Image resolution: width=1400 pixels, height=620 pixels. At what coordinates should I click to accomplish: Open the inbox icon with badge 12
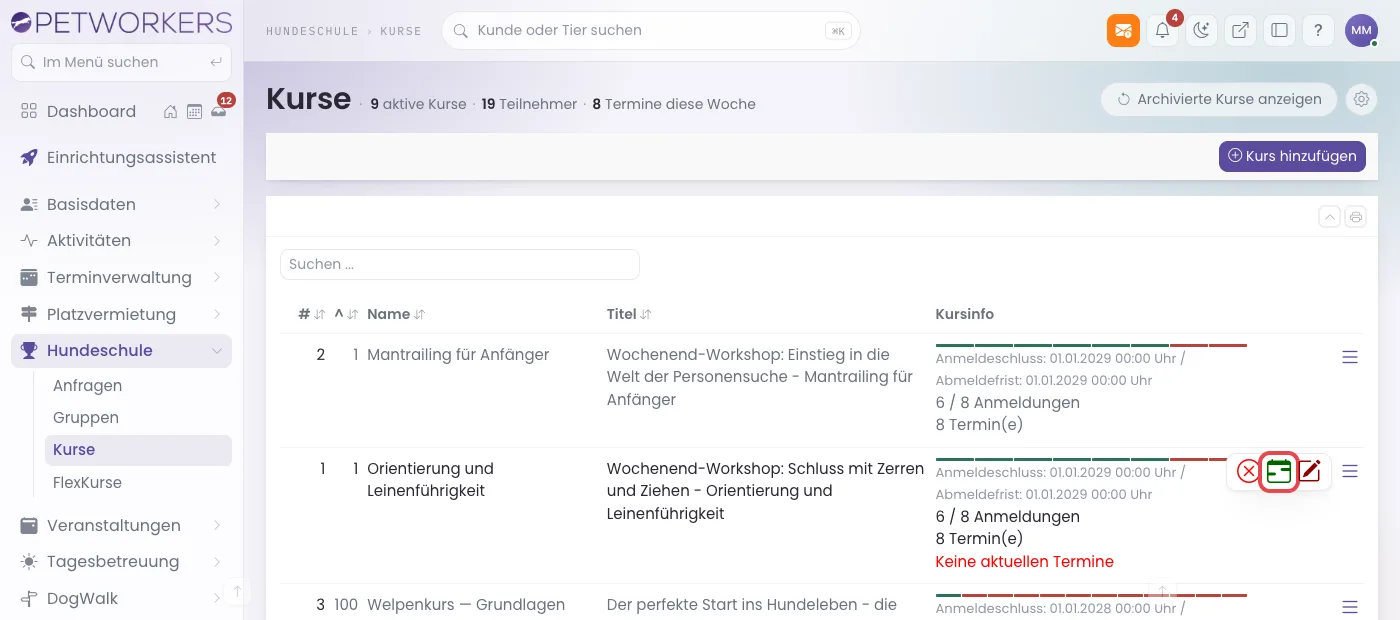click(x=218, y=111)
